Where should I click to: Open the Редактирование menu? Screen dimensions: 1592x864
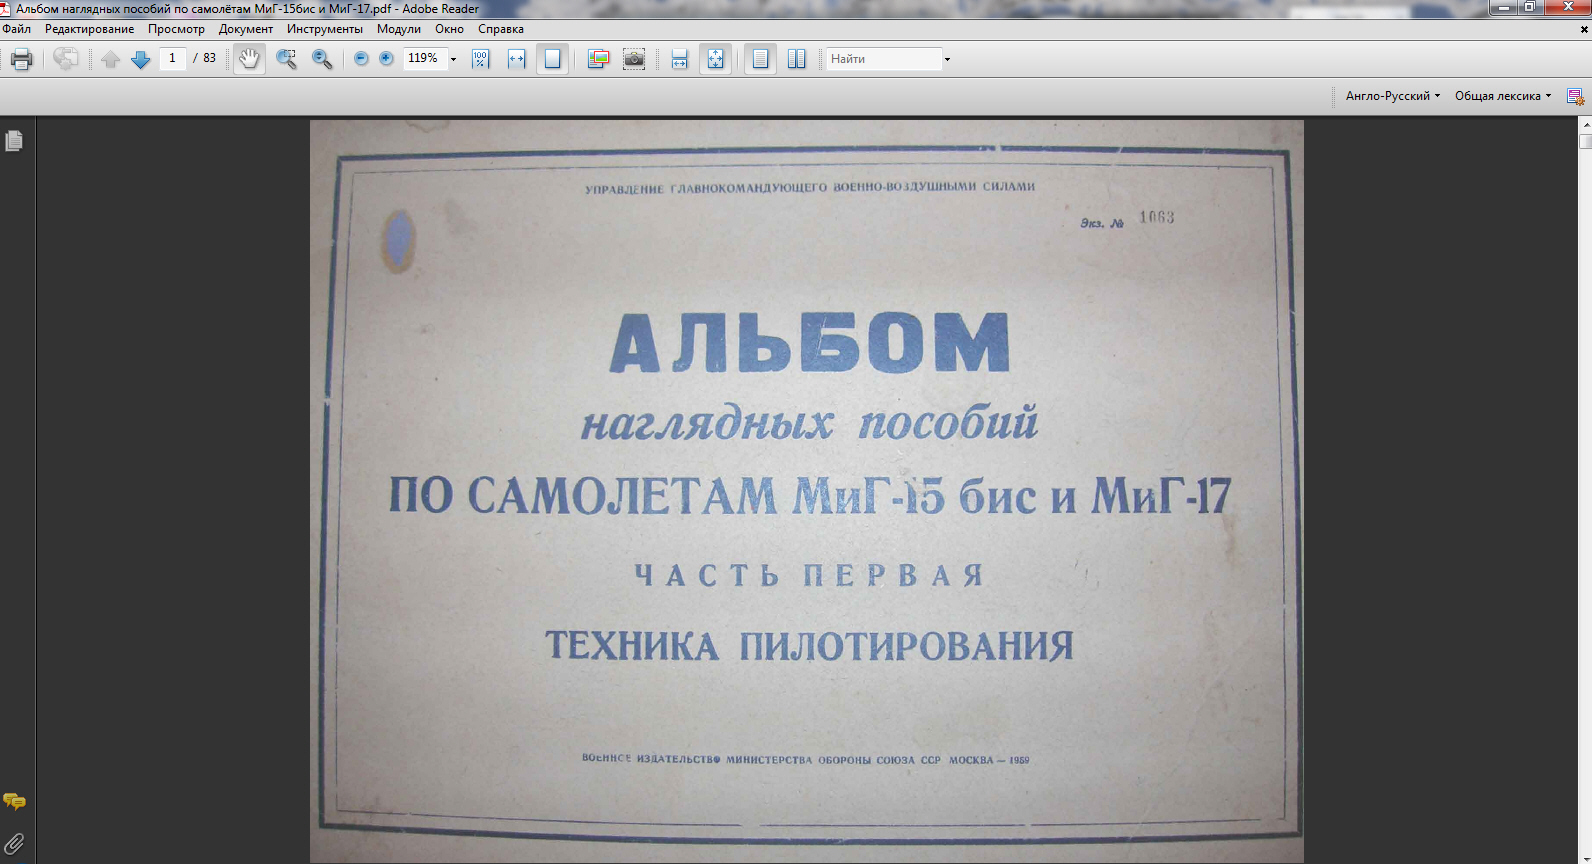pyautogui.click(x=89, y=29)
